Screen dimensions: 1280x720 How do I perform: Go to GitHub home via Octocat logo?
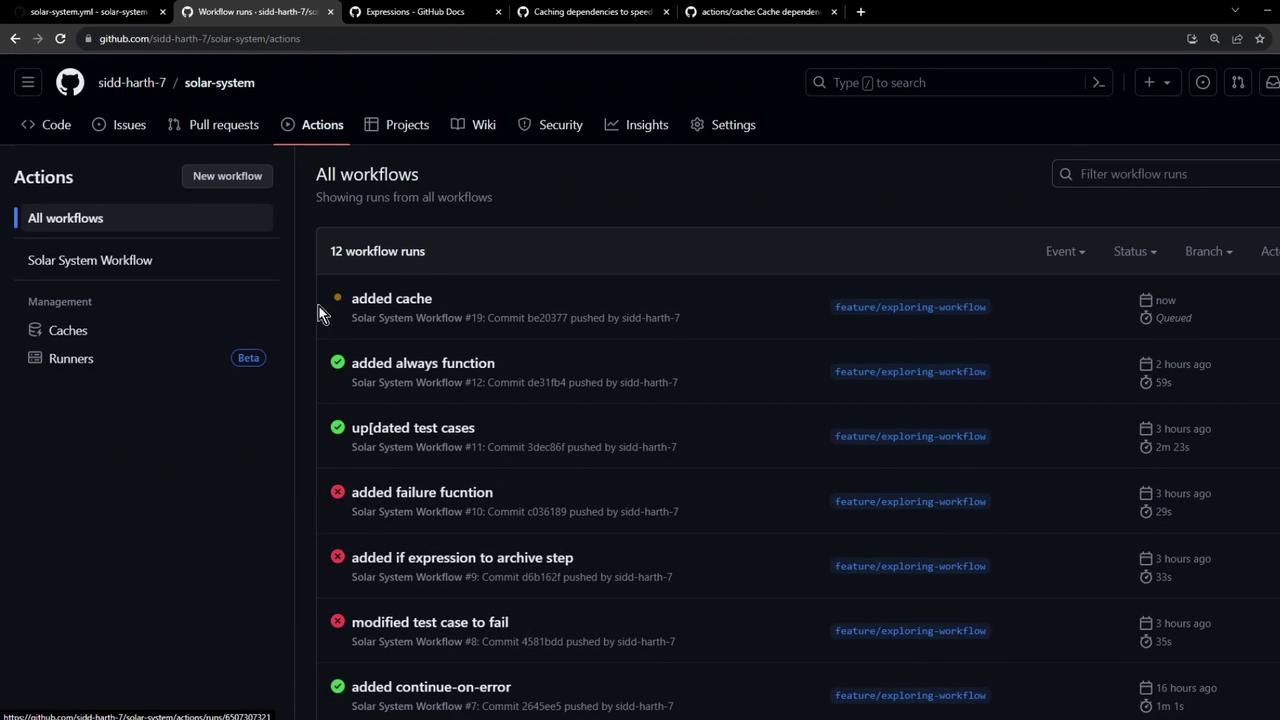pyautogui.click(x=70, y=83)
